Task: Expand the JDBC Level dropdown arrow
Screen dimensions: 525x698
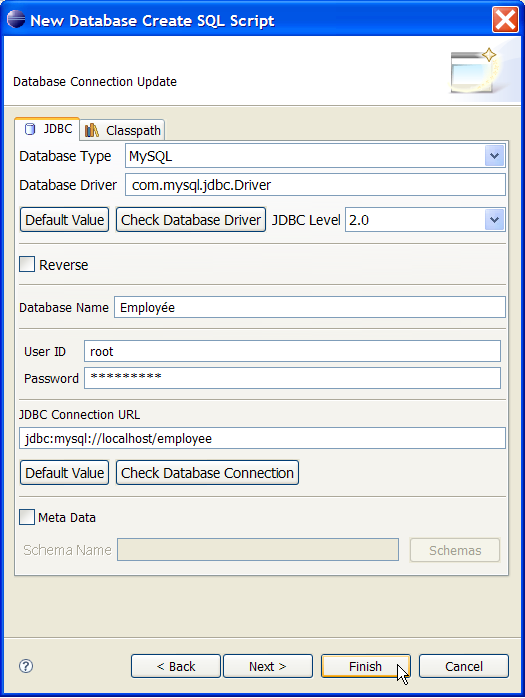Action: tap(494, 220)
